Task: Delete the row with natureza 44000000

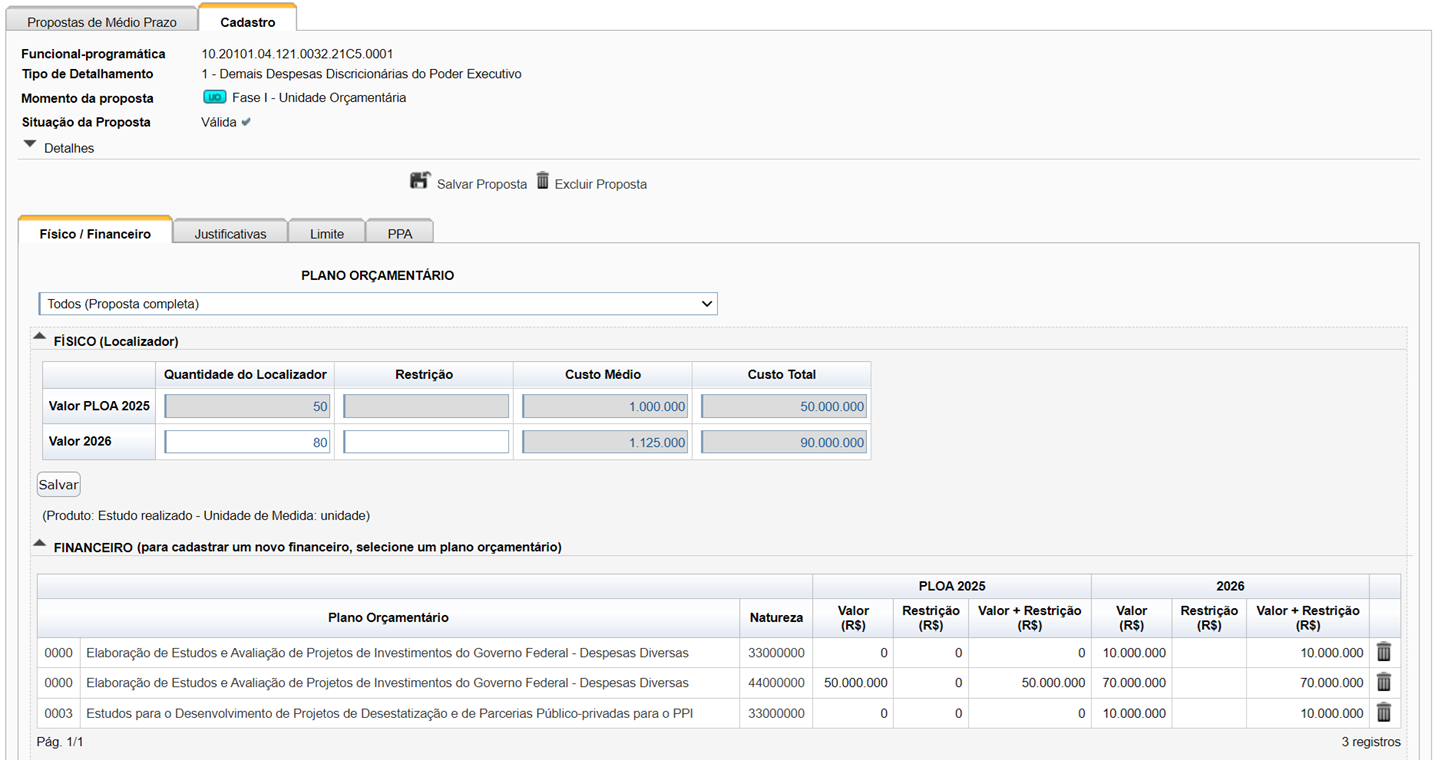Action: (1384, 682)
